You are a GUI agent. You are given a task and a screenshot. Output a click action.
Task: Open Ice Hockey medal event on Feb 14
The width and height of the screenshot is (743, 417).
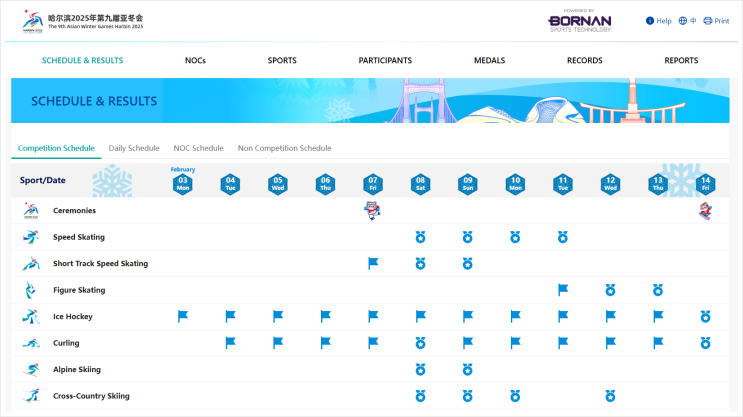coord(706,317)
